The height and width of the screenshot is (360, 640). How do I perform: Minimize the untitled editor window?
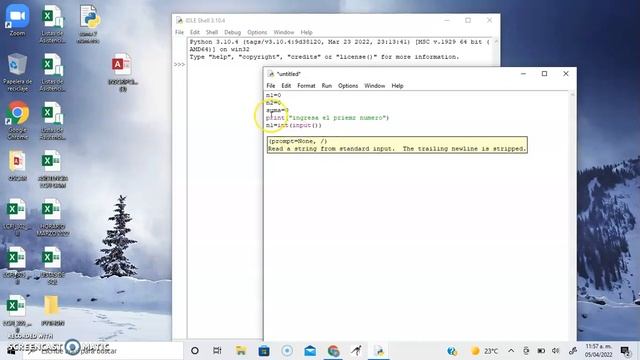[x=523, y=74]
